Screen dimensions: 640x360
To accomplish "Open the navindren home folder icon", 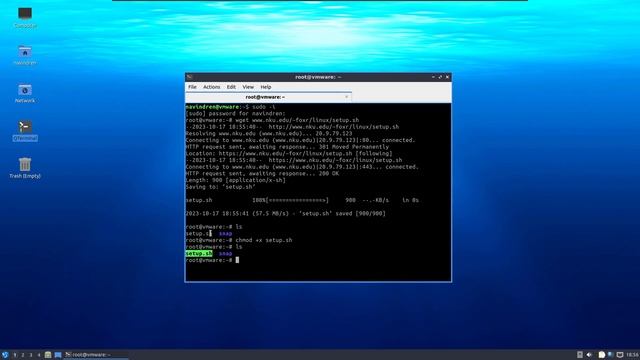I will 25,55.
